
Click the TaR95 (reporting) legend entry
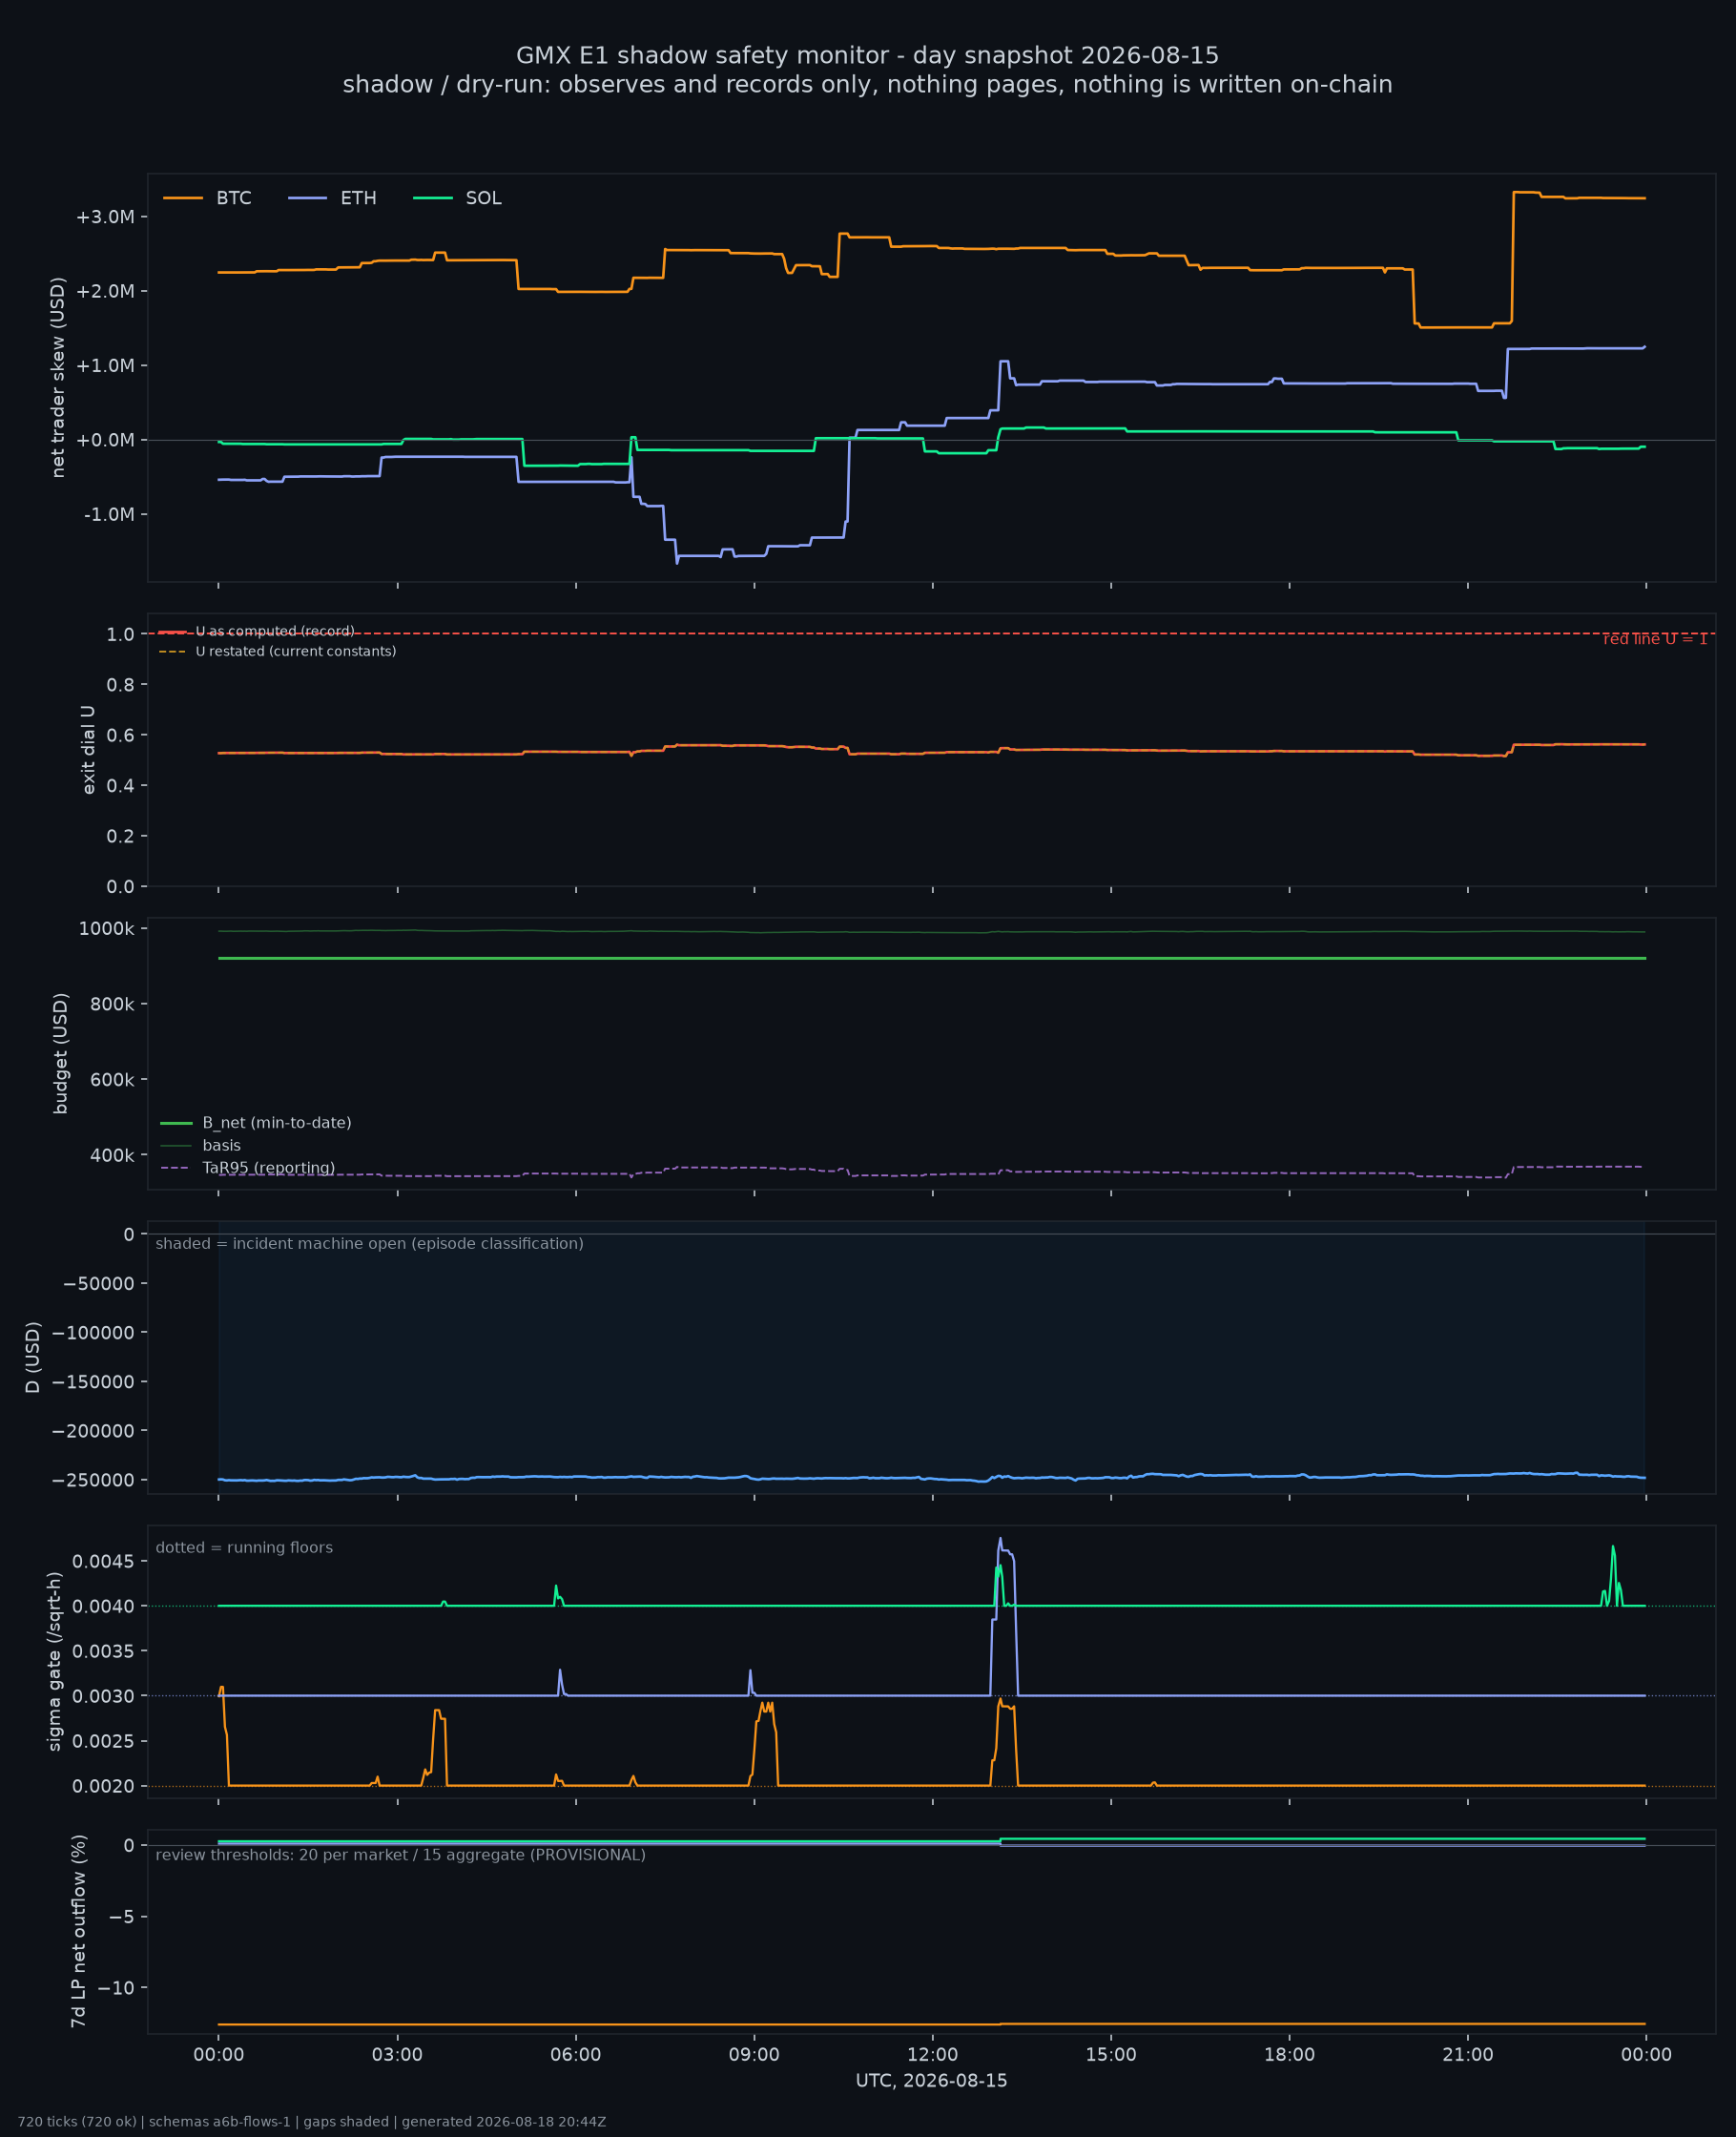coord(248,1168)
